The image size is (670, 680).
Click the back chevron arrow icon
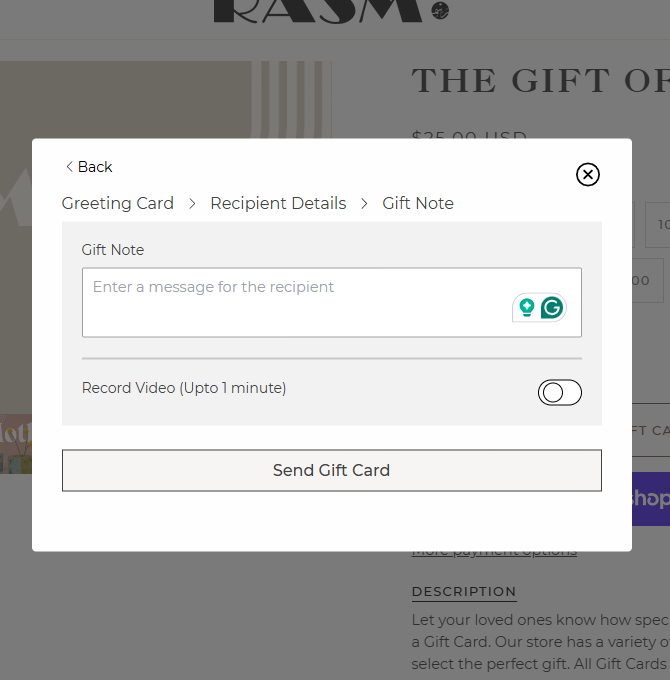69,167
